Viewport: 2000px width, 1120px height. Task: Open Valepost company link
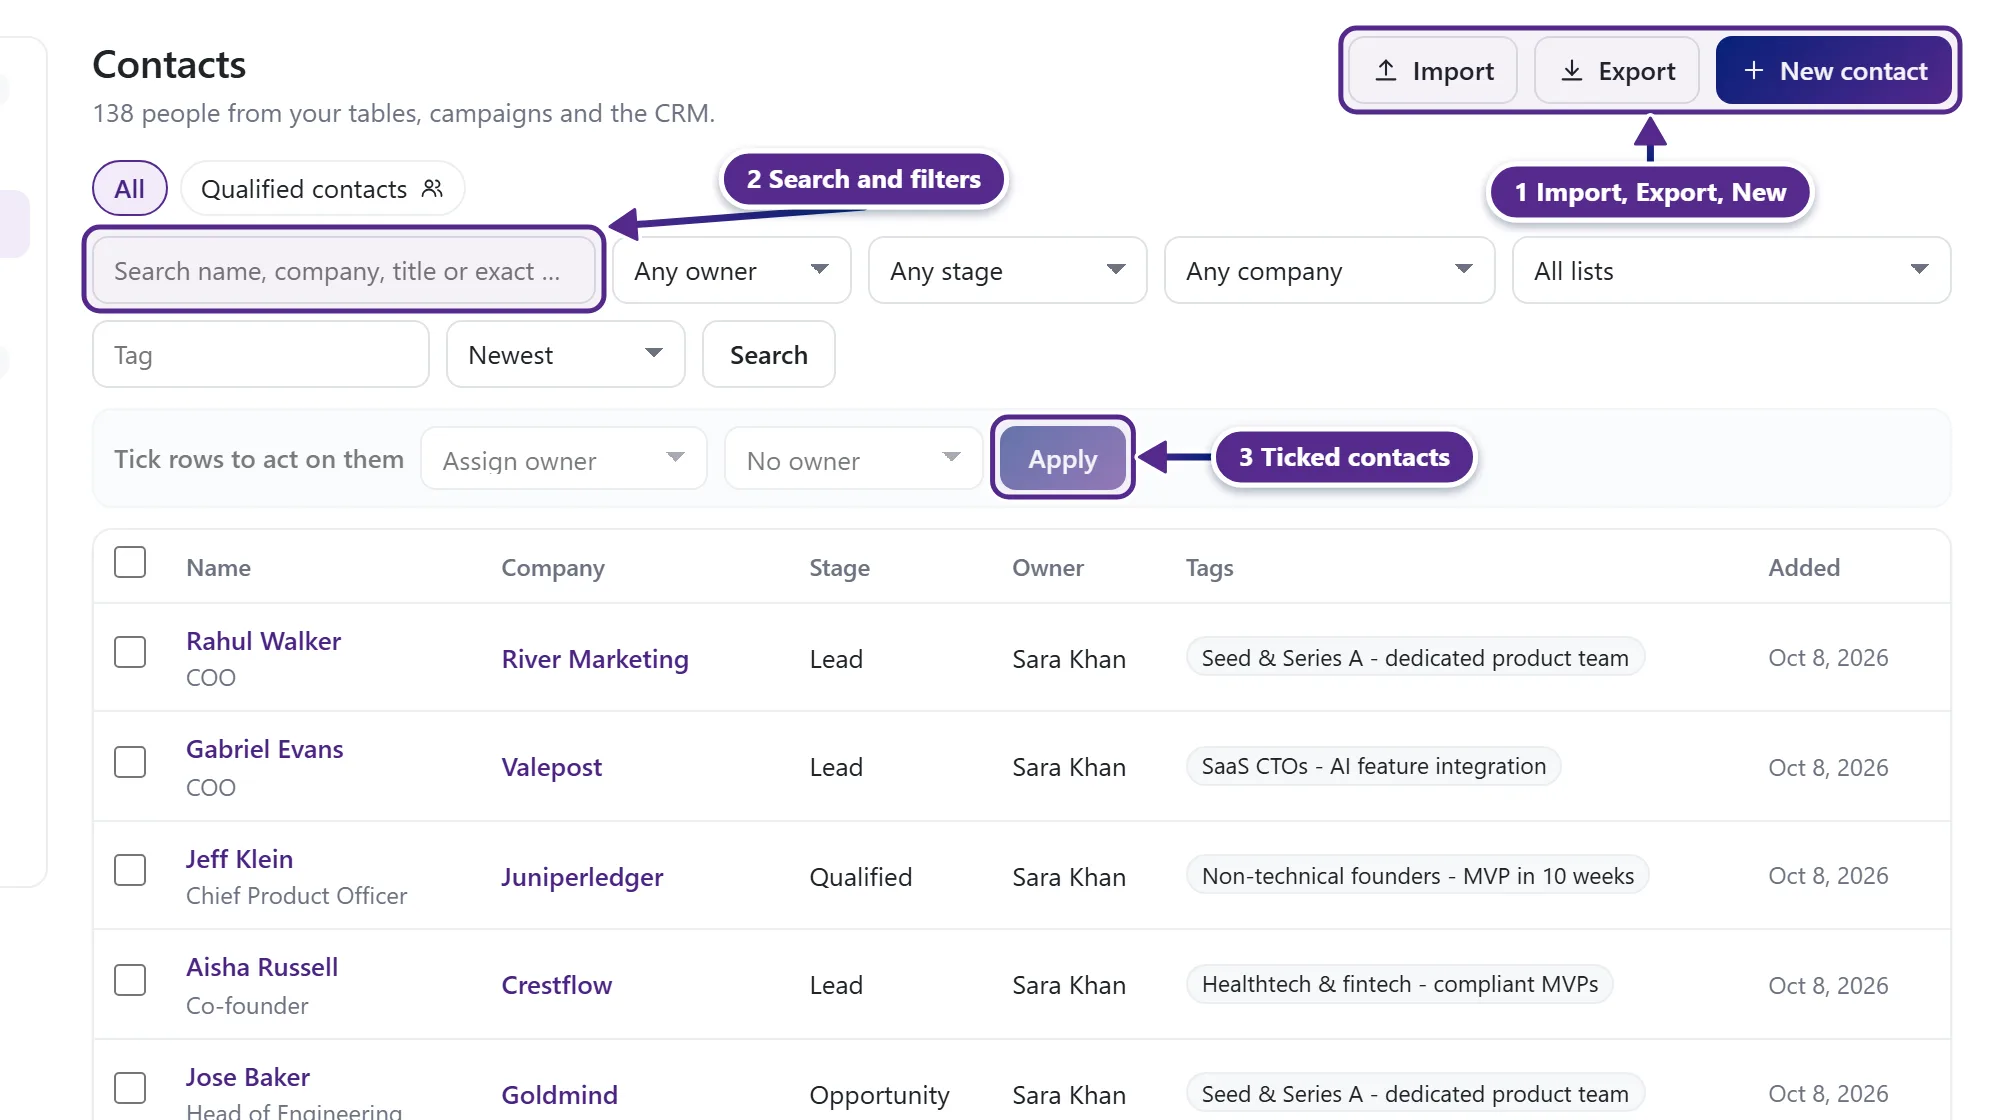click(551, 767)
